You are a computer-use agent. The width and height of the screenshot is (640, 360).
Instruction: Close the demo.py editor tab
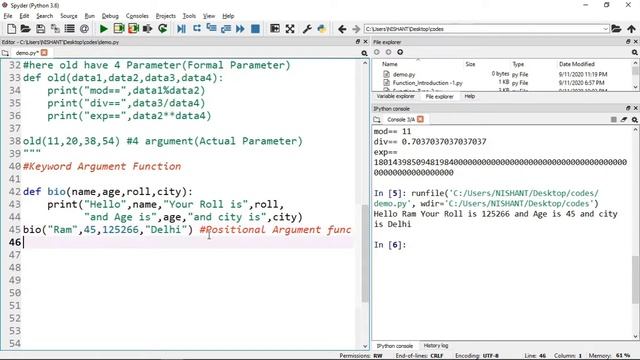tap(44, 52)
